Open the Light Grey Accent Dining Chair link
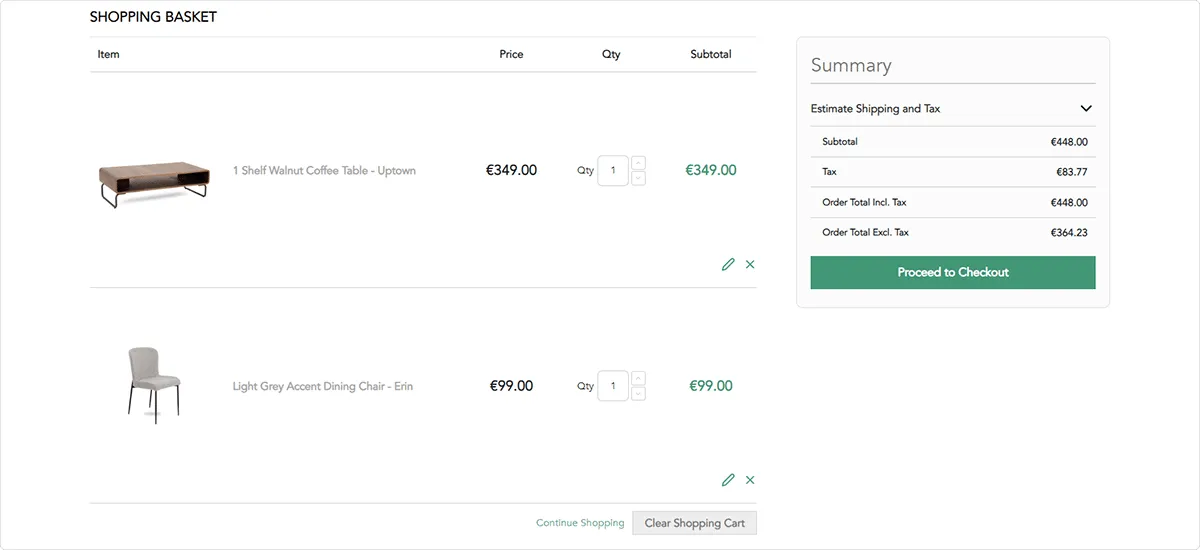Screen dimensions: 1200x550 click(x=322, y=387)
